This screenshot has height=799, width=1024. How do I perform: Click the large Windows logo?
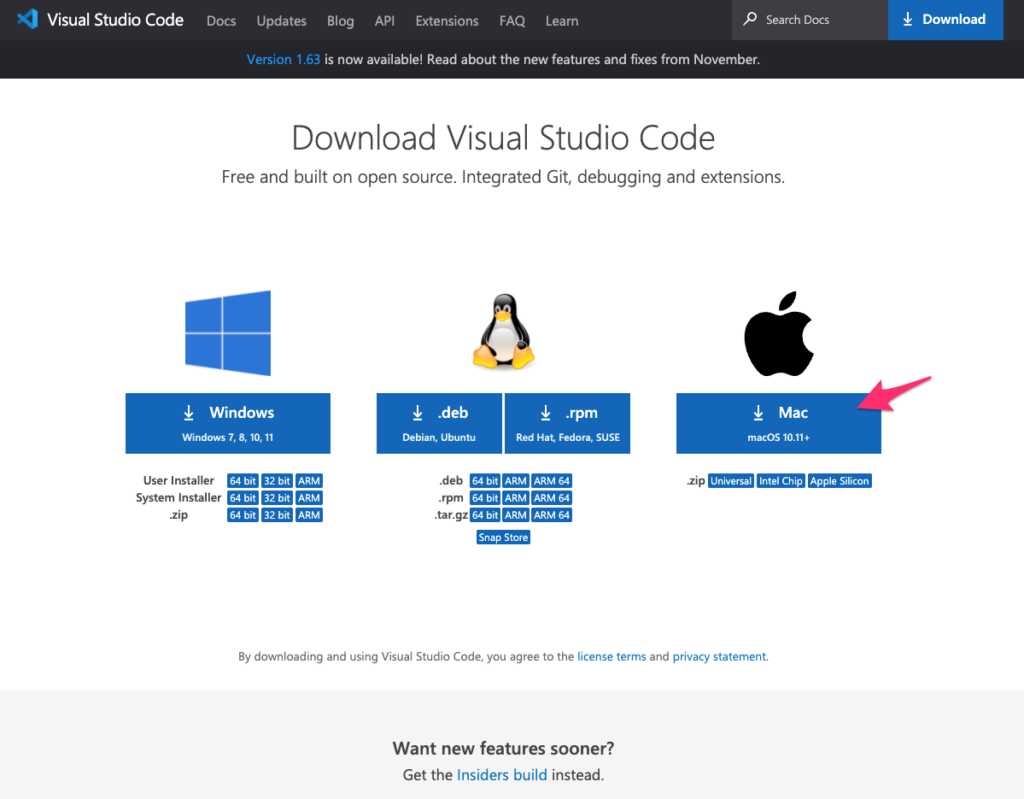pos(228,333)
